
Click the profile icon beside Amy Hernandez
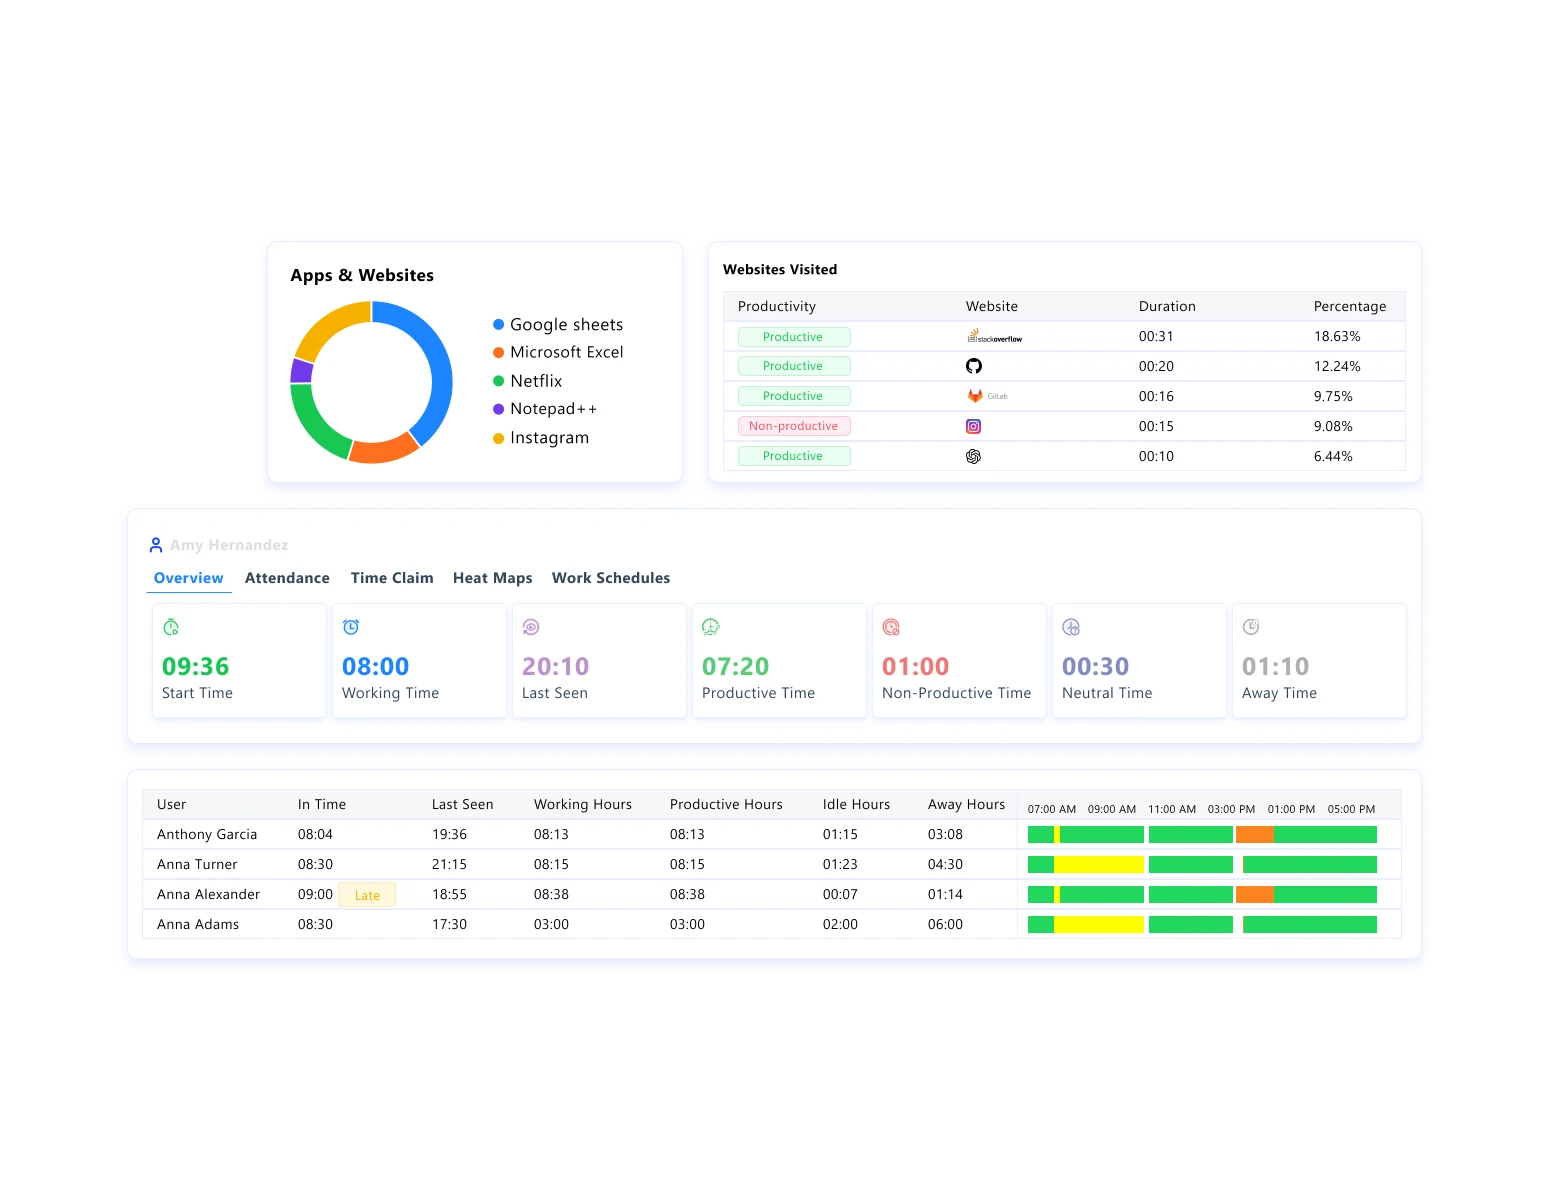coord(155,544)
